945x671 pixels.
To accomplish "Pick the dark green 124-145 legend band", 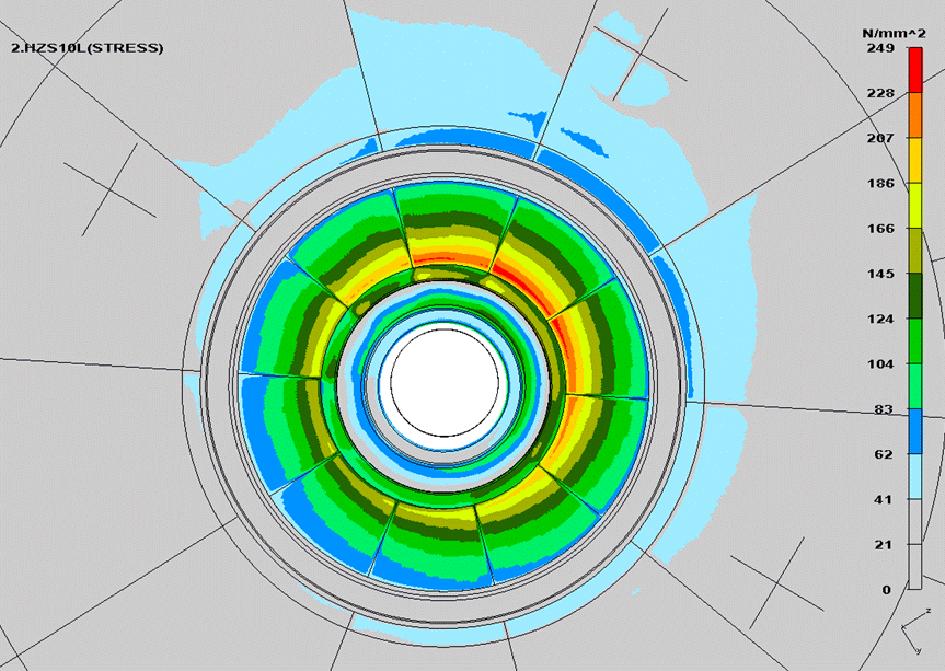I will [x=915, y=296].
